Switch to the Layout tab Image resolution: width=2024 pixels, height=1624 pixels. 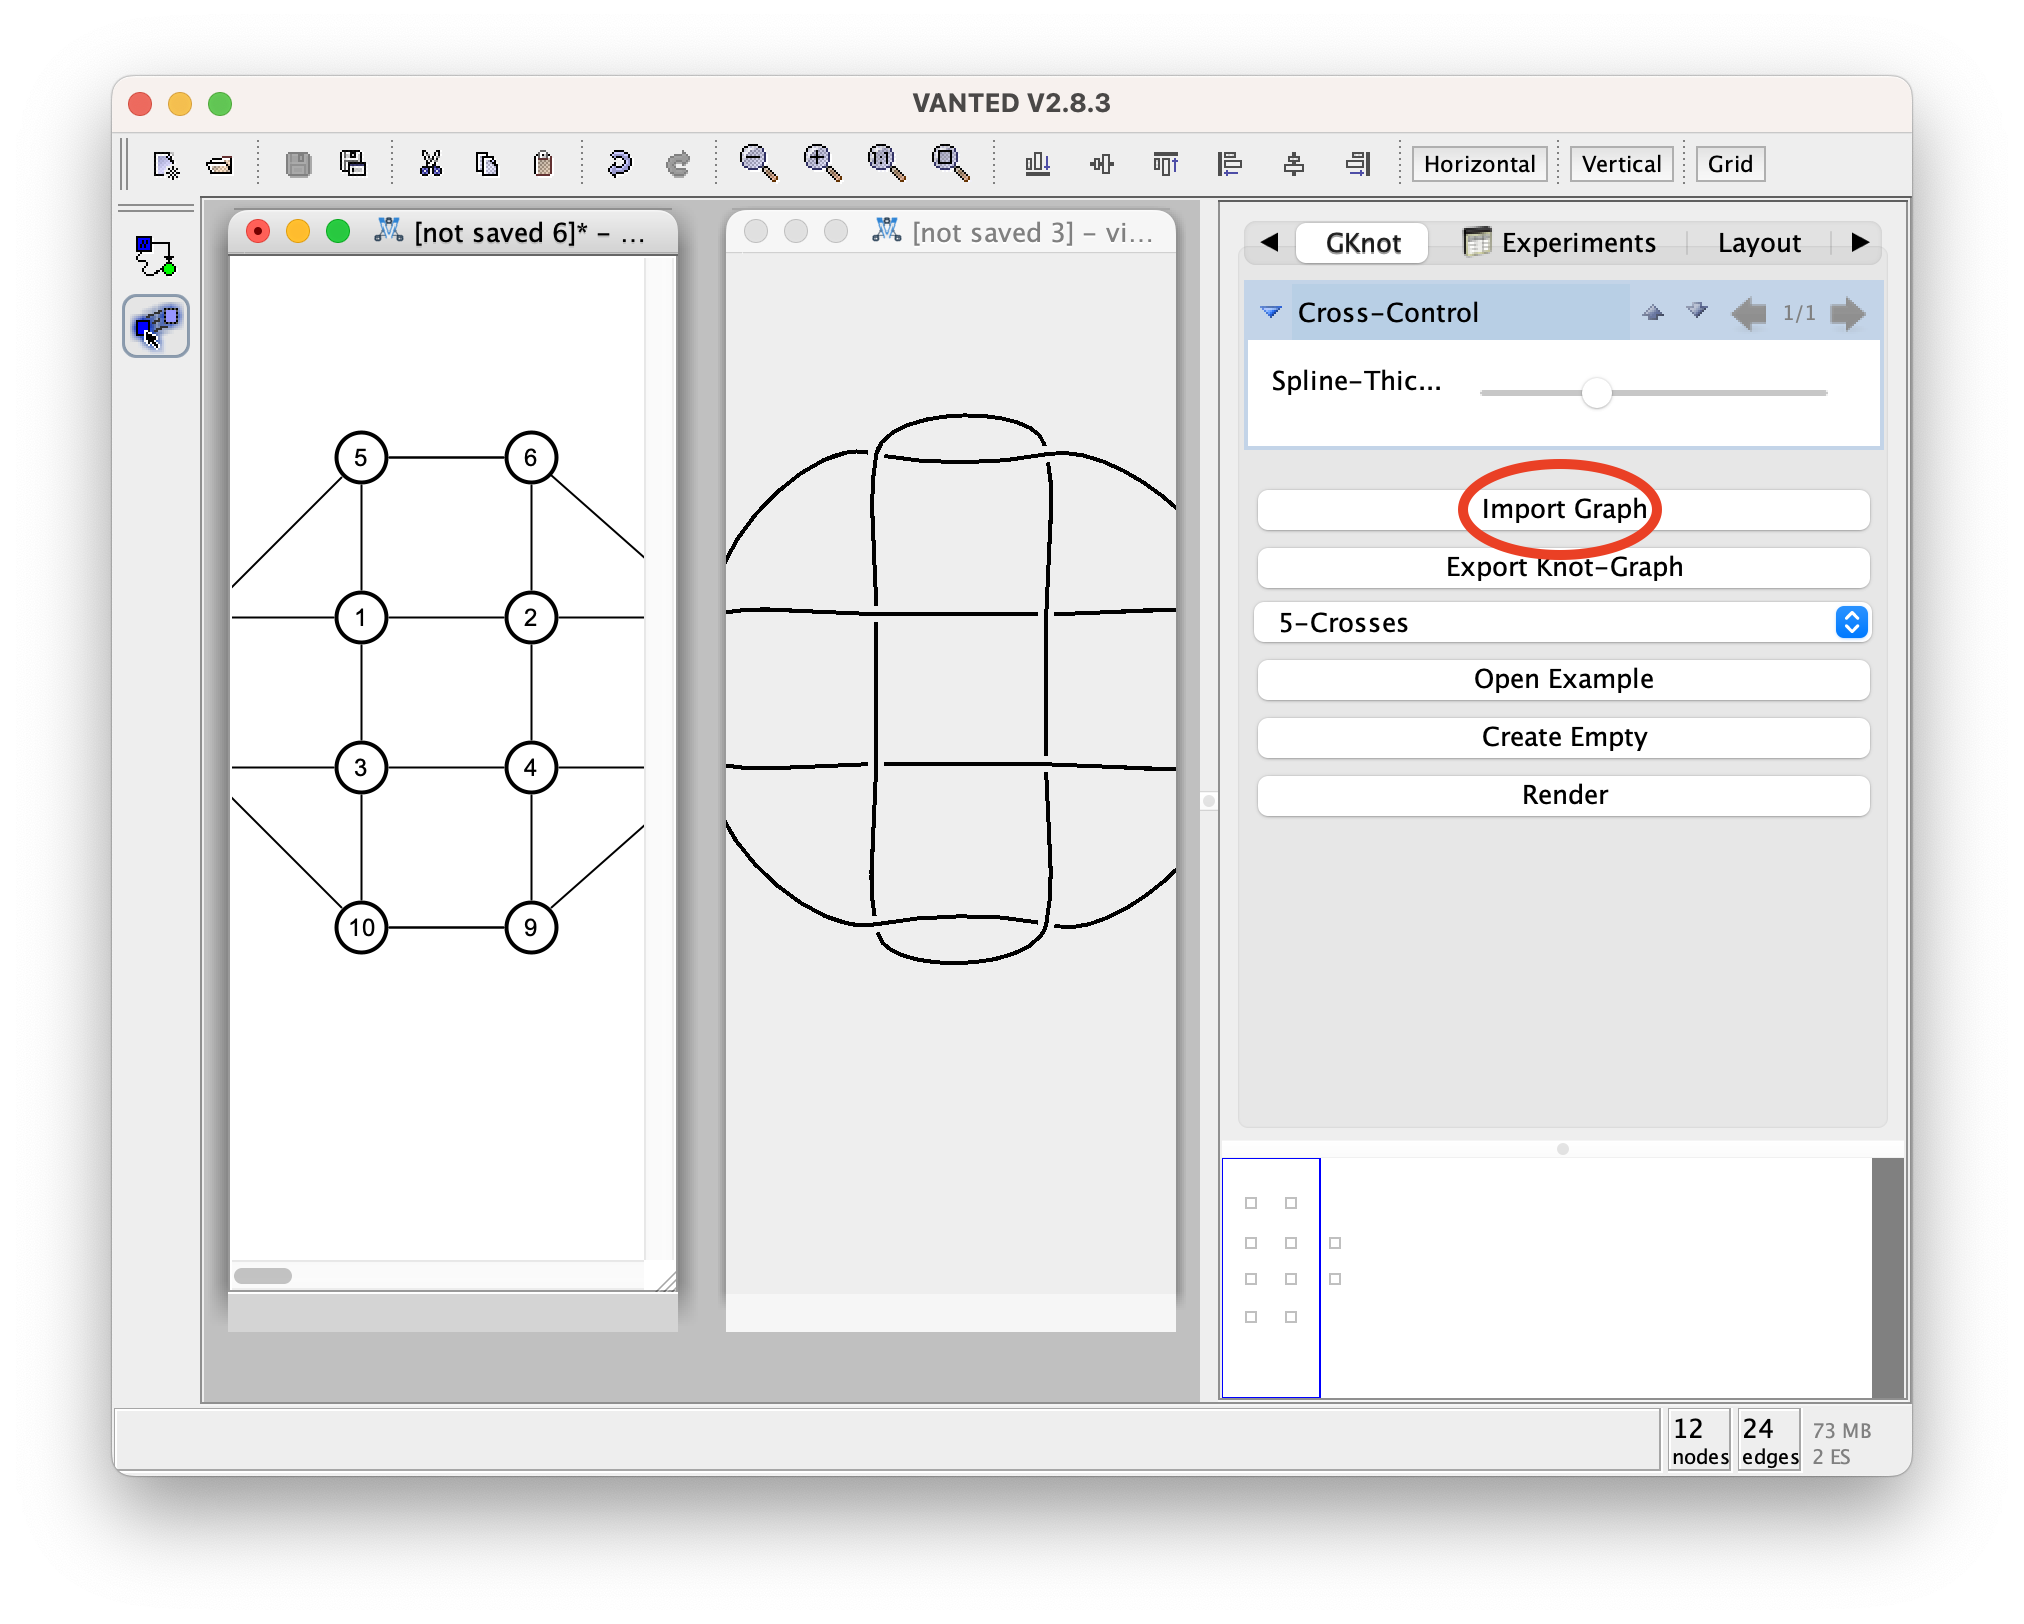click(1758, 243)
